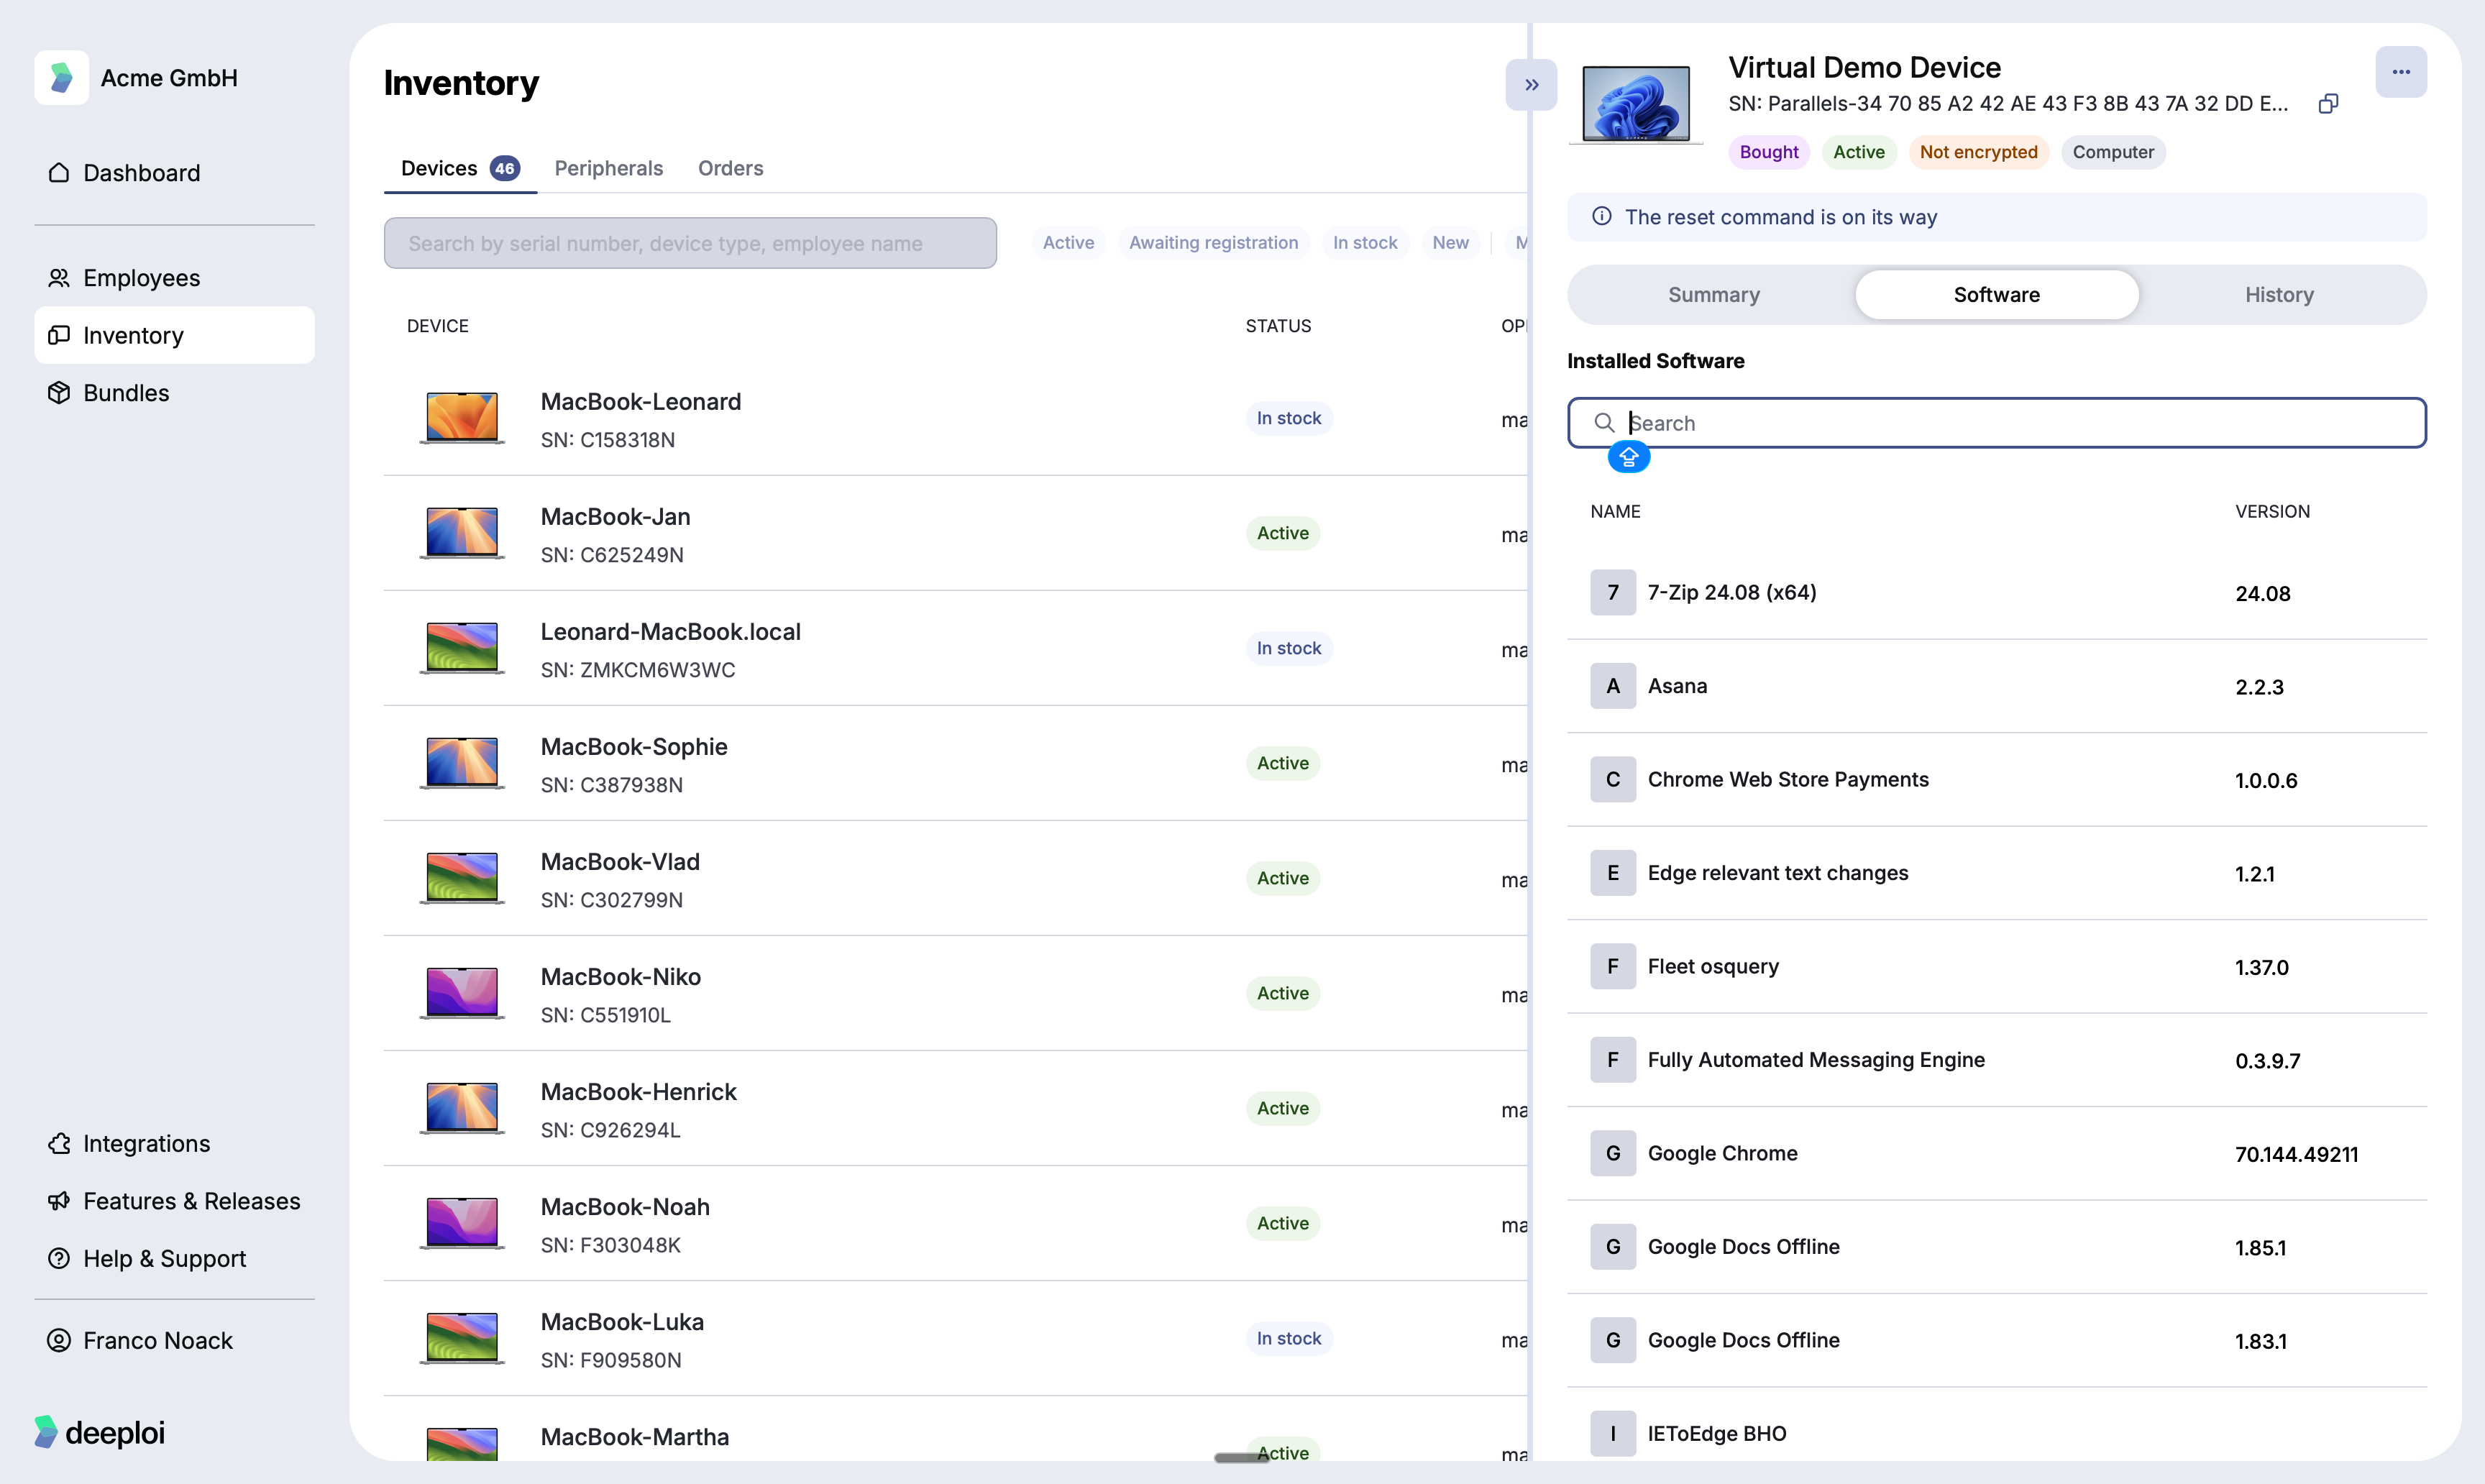
Task: Open Help & Support
Action: pyautogui.click(x=164, y=1258)
